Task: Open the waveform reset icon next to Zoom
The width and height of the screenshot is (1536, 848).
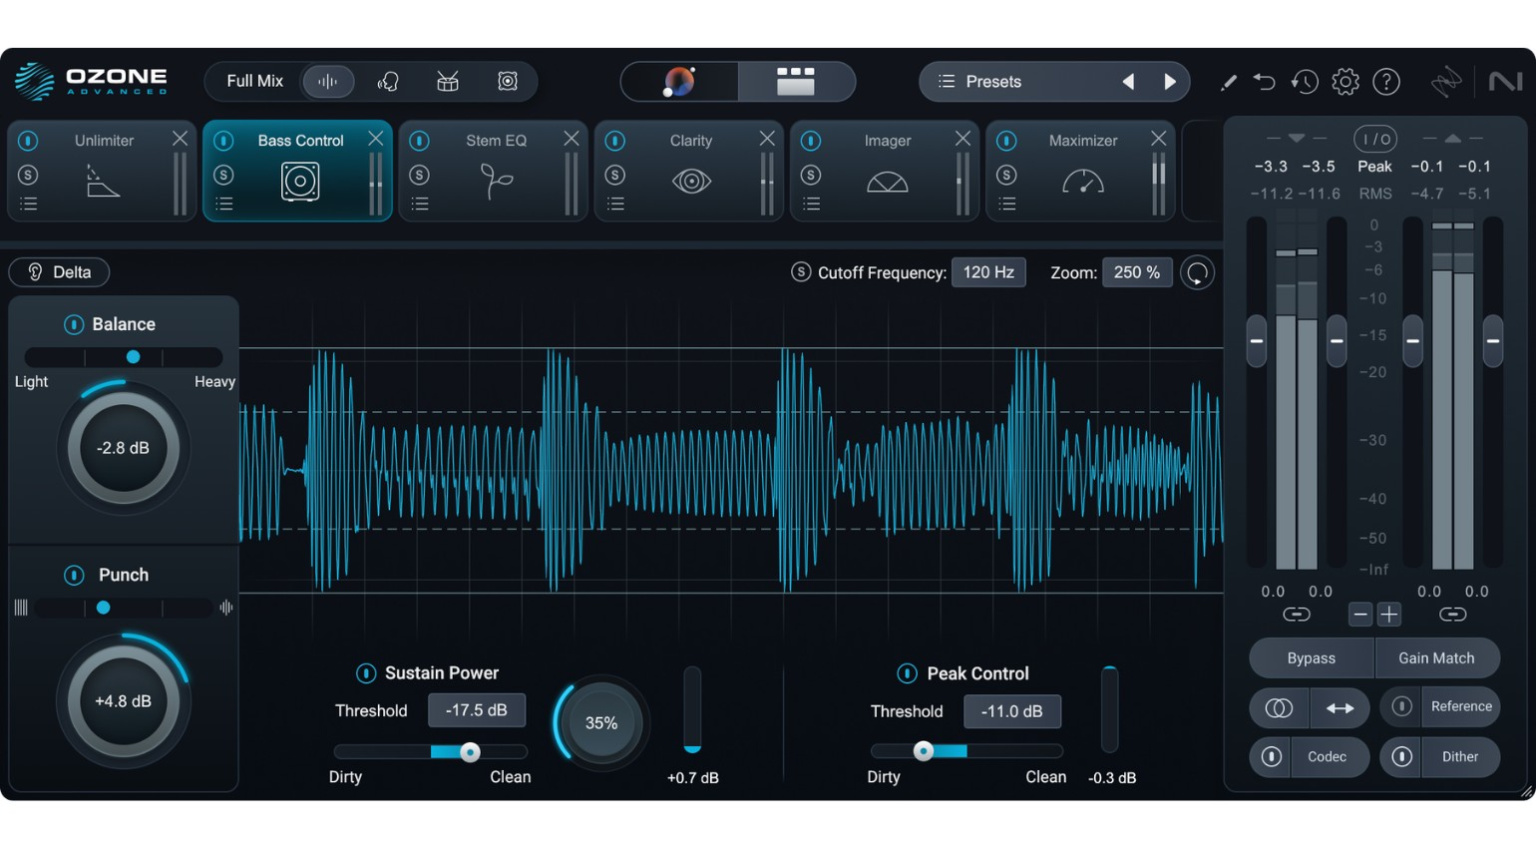Action: pyautogui.click(x=1197, y=271)
